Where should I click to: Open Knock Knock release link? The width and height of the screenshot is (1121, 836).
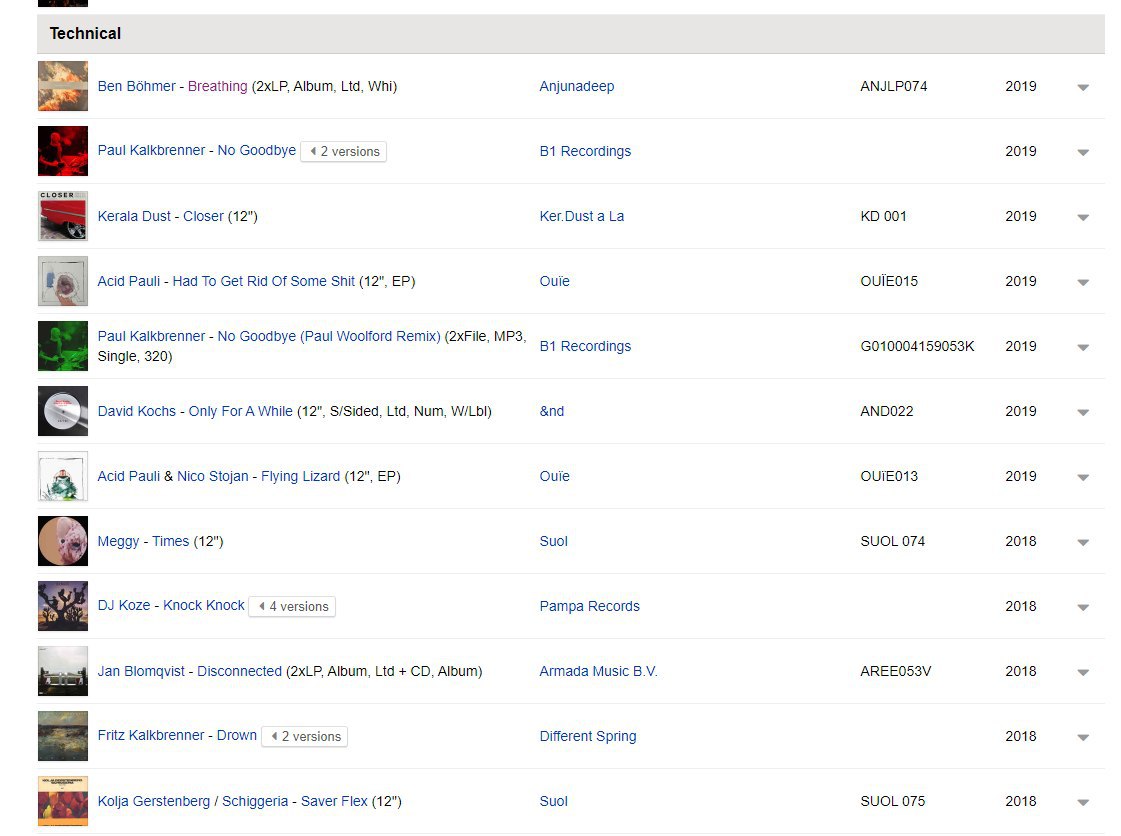(204, 606)
